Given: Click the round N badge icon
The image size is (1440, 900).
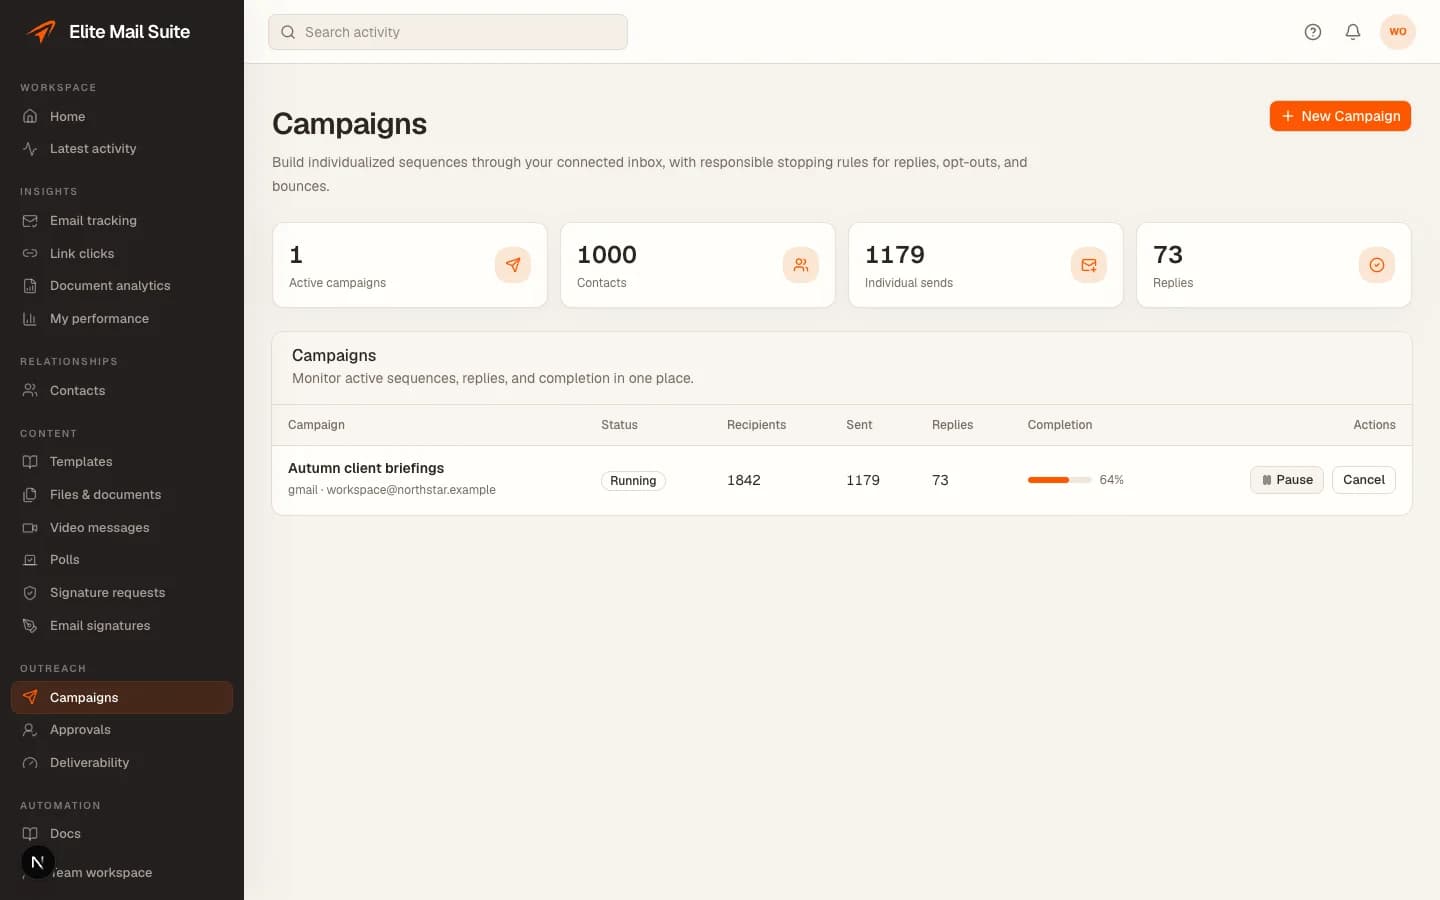Looking at the screenshot, I should point(38,862).
